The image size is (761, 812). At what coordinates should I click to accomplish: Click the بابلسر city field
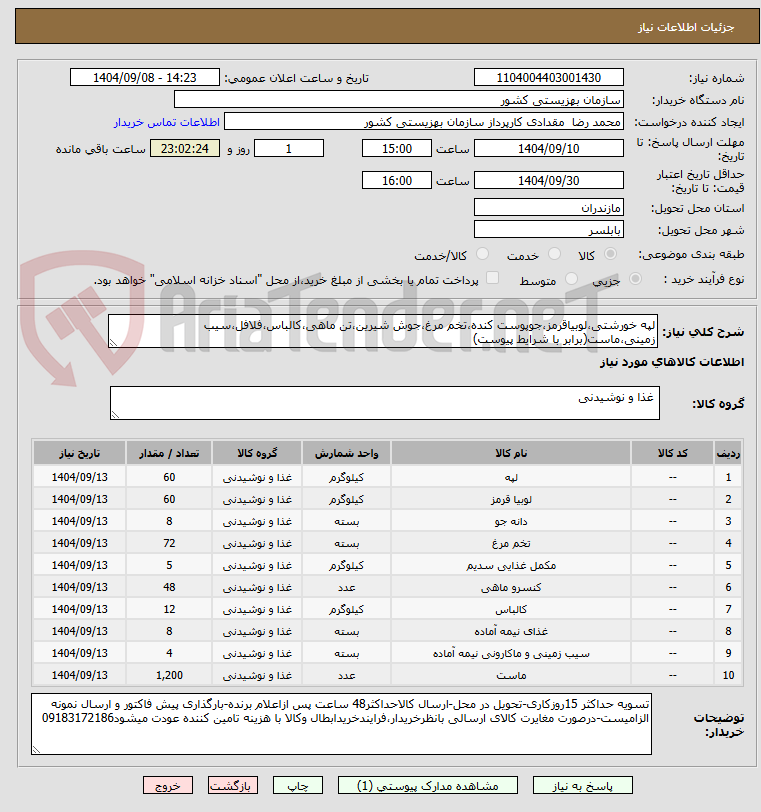[549, 229]
